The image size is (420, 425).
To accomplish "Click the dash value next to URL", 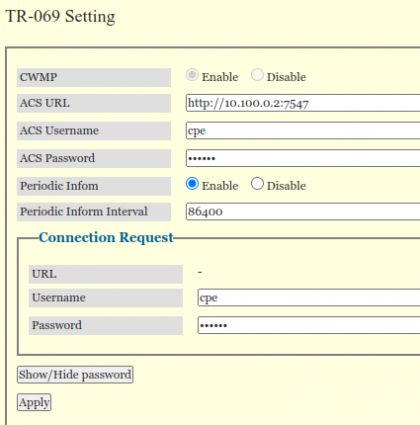I will point(200,272).
